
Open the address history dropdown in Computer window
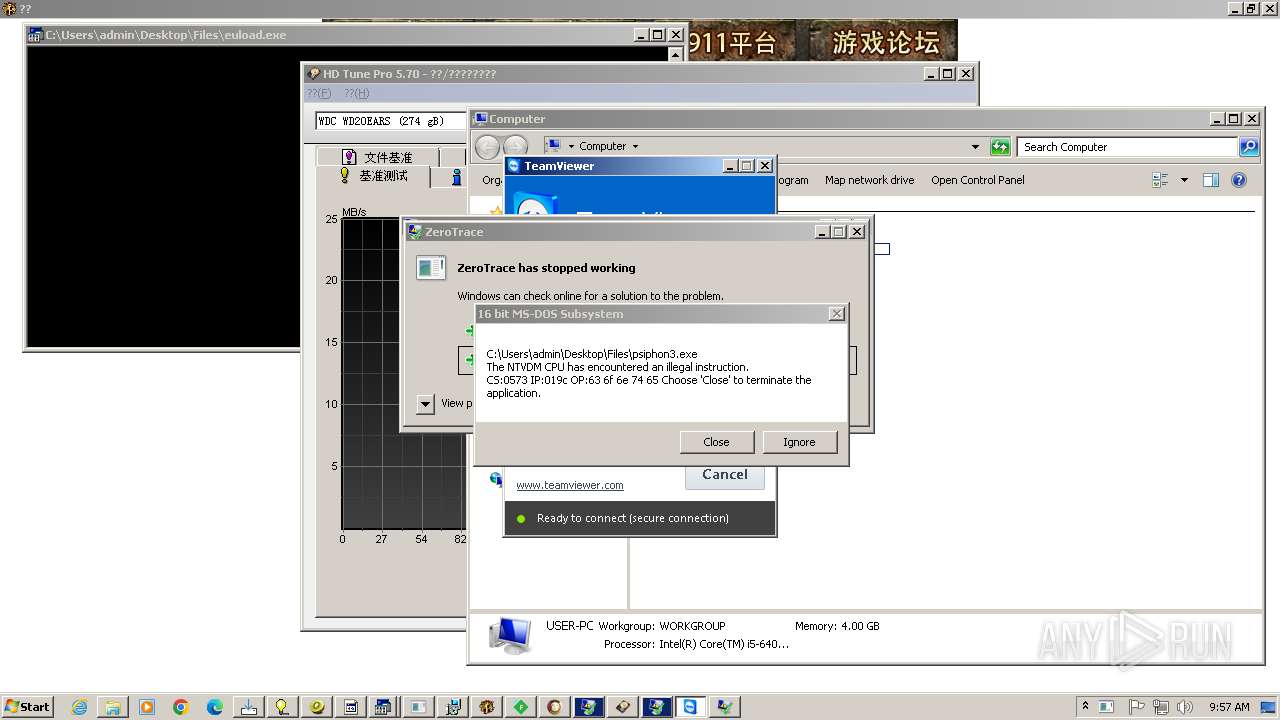[975, 147]
